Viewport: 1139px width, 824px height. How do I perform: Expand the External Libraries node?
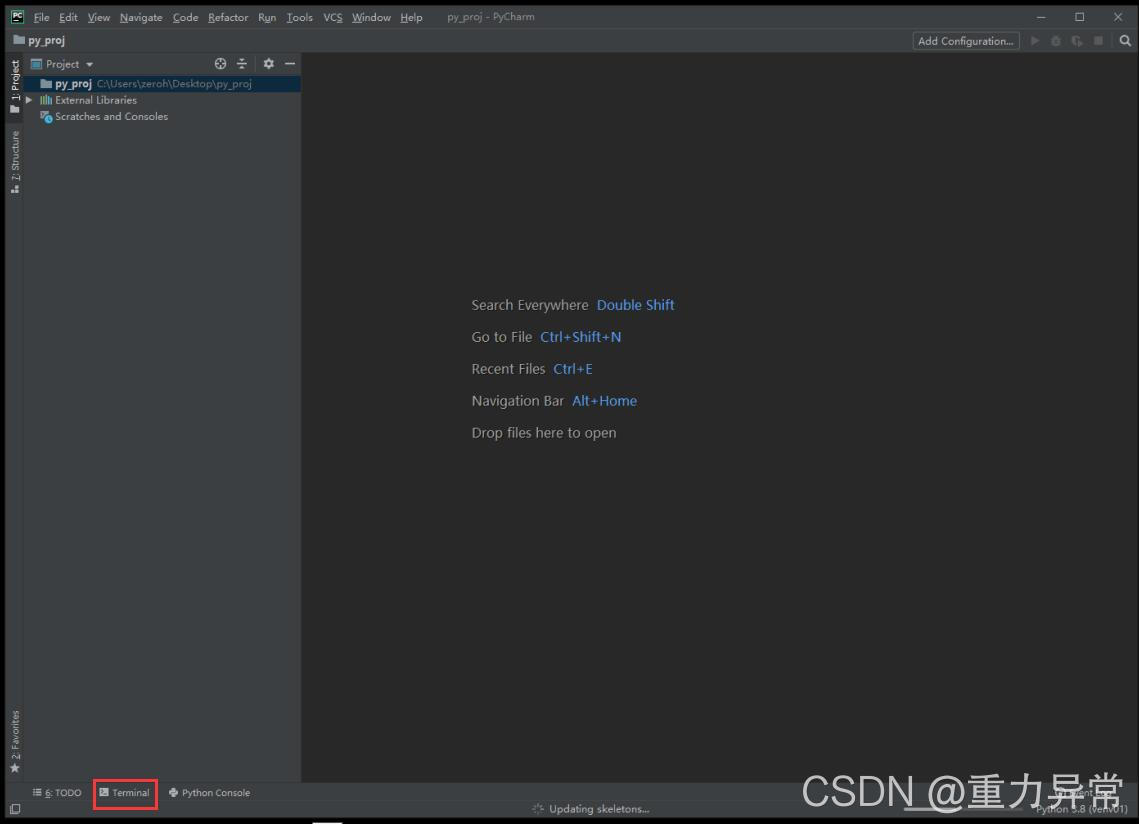coord(29,99)
